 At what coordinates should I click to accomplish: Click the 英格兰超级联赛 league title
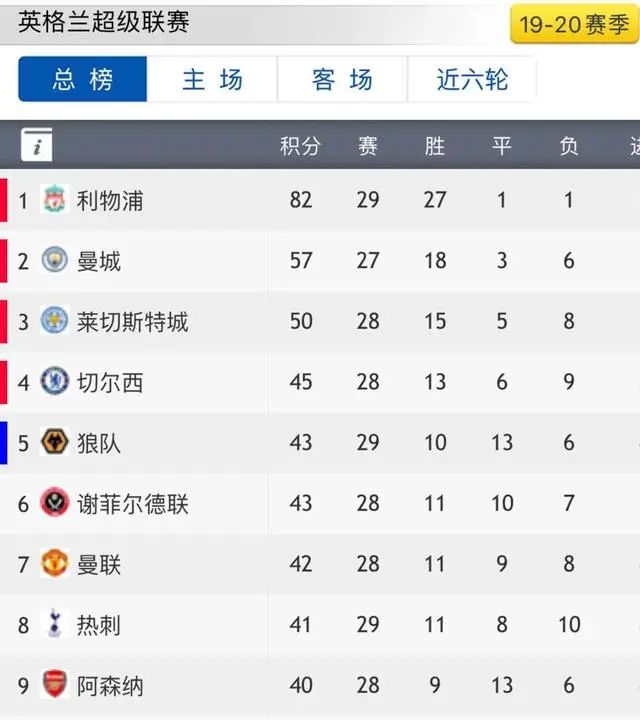103,22
